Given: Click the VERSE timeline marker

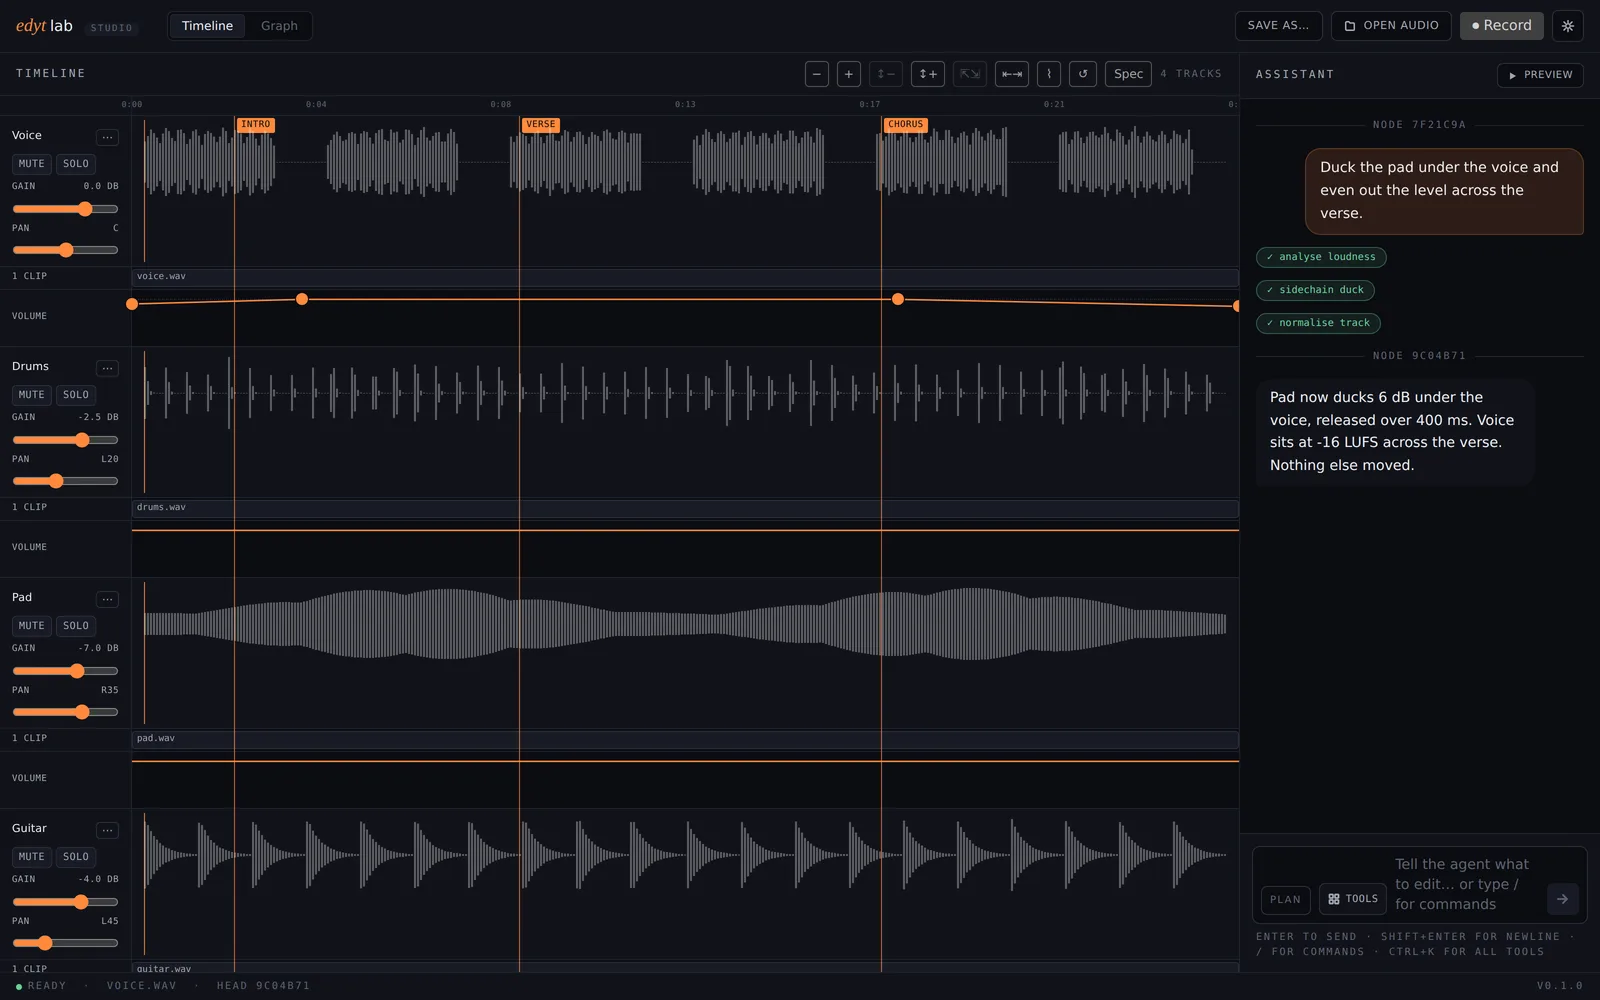Looking at the screenshot, I should click(x=540, y=125).
